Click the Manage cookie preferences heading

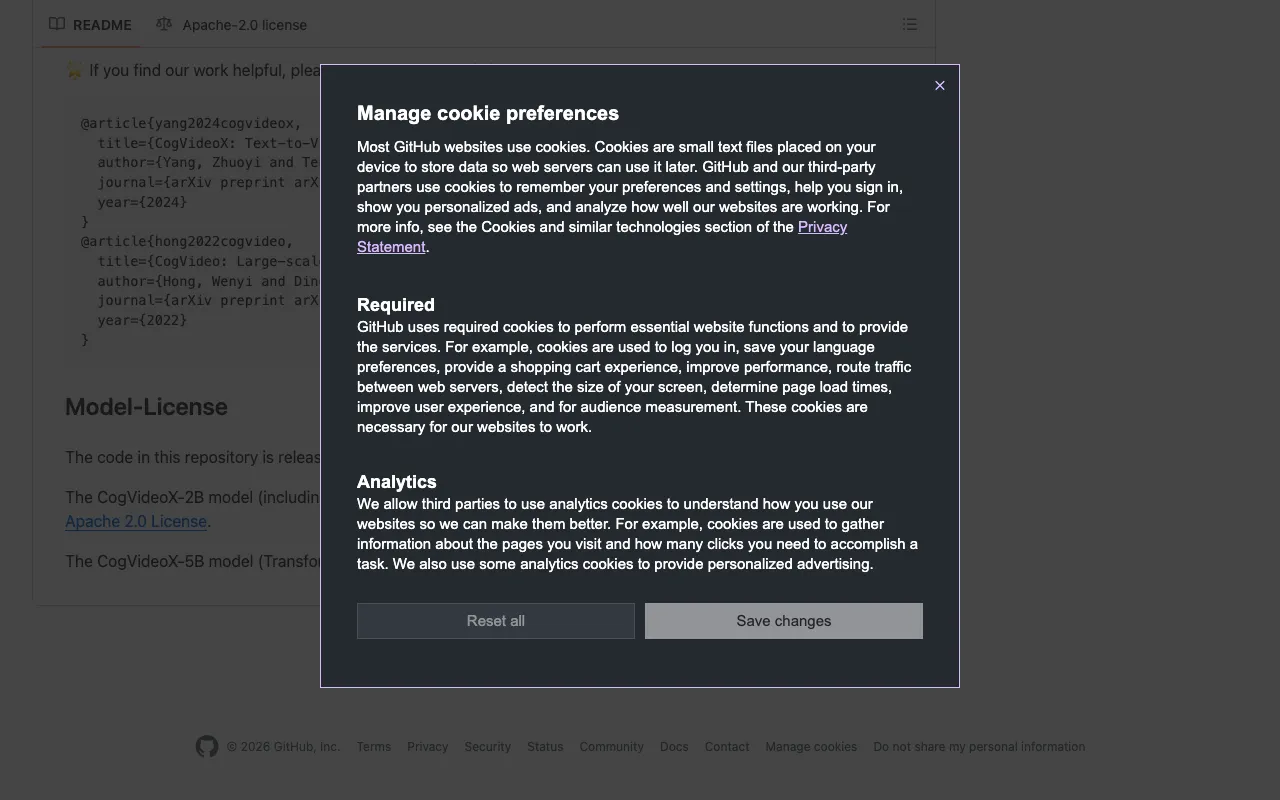[x=488, y=113]
